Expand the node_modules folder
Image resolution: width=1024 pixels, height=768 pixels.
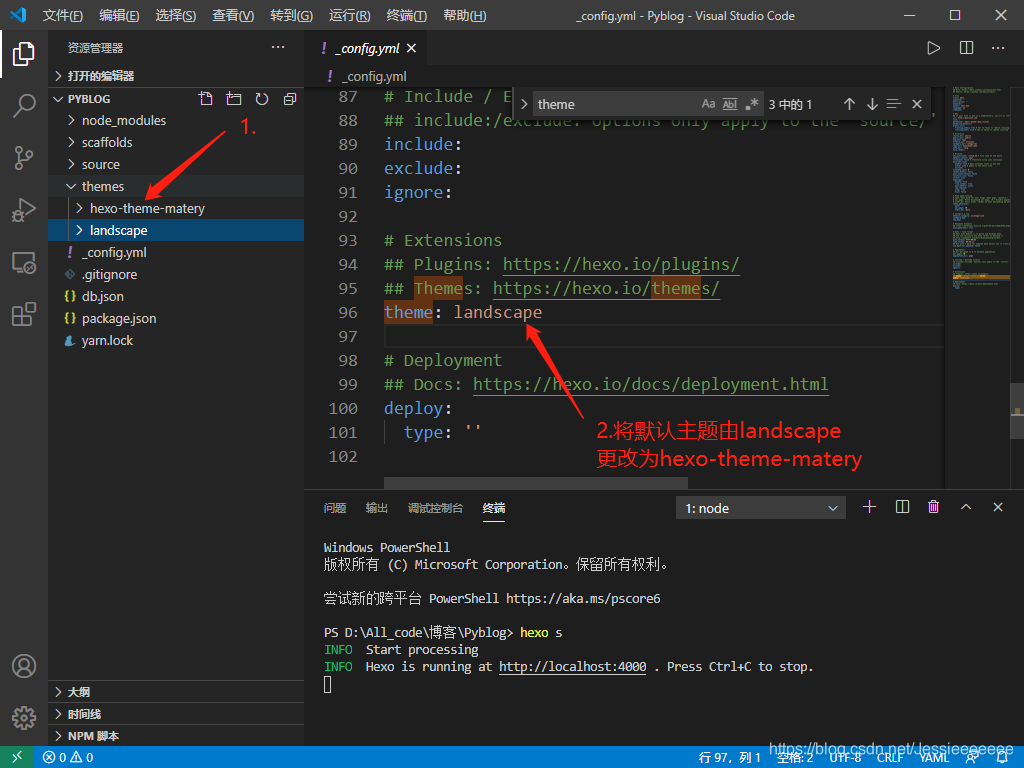tap(176, 120)
